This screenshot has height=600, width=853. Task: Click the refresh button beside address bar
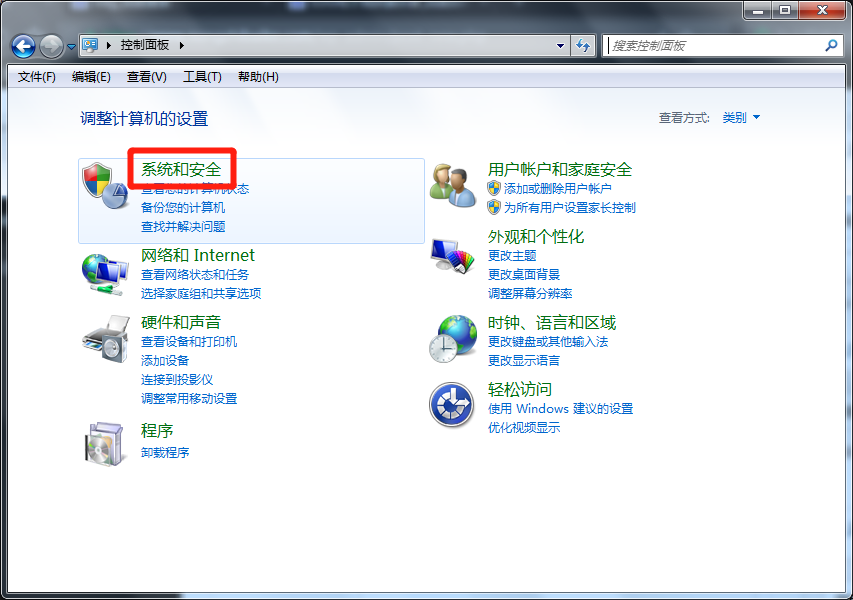(x=583, y=46)
